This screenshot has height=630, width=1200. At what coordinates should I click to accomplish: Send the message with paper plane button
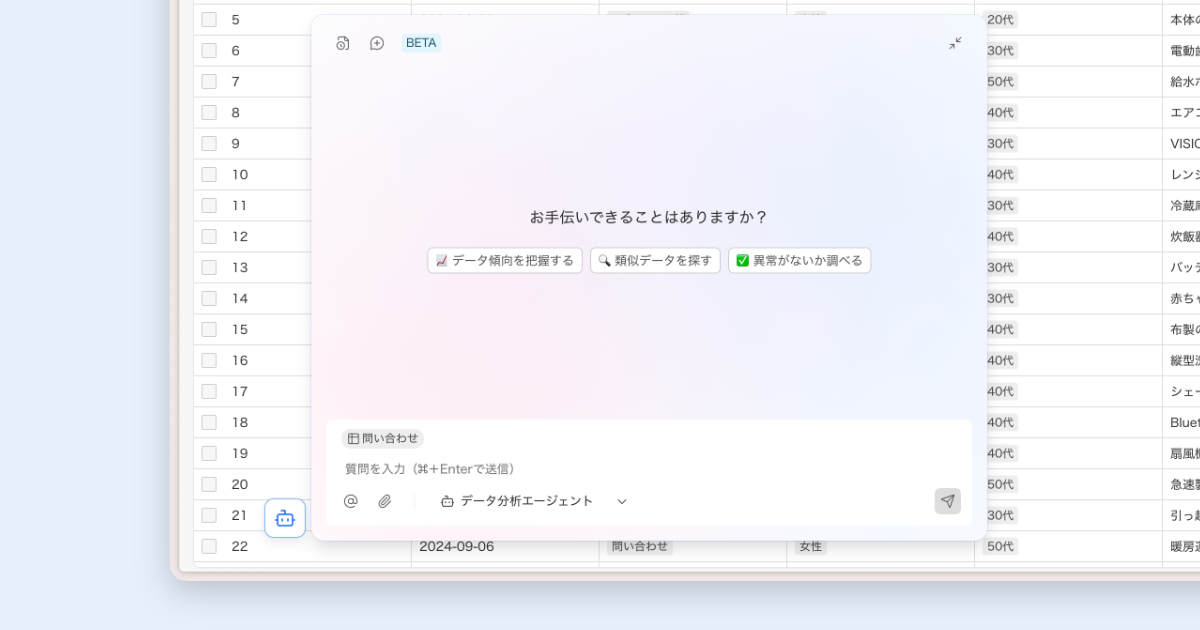pos(948,501)
